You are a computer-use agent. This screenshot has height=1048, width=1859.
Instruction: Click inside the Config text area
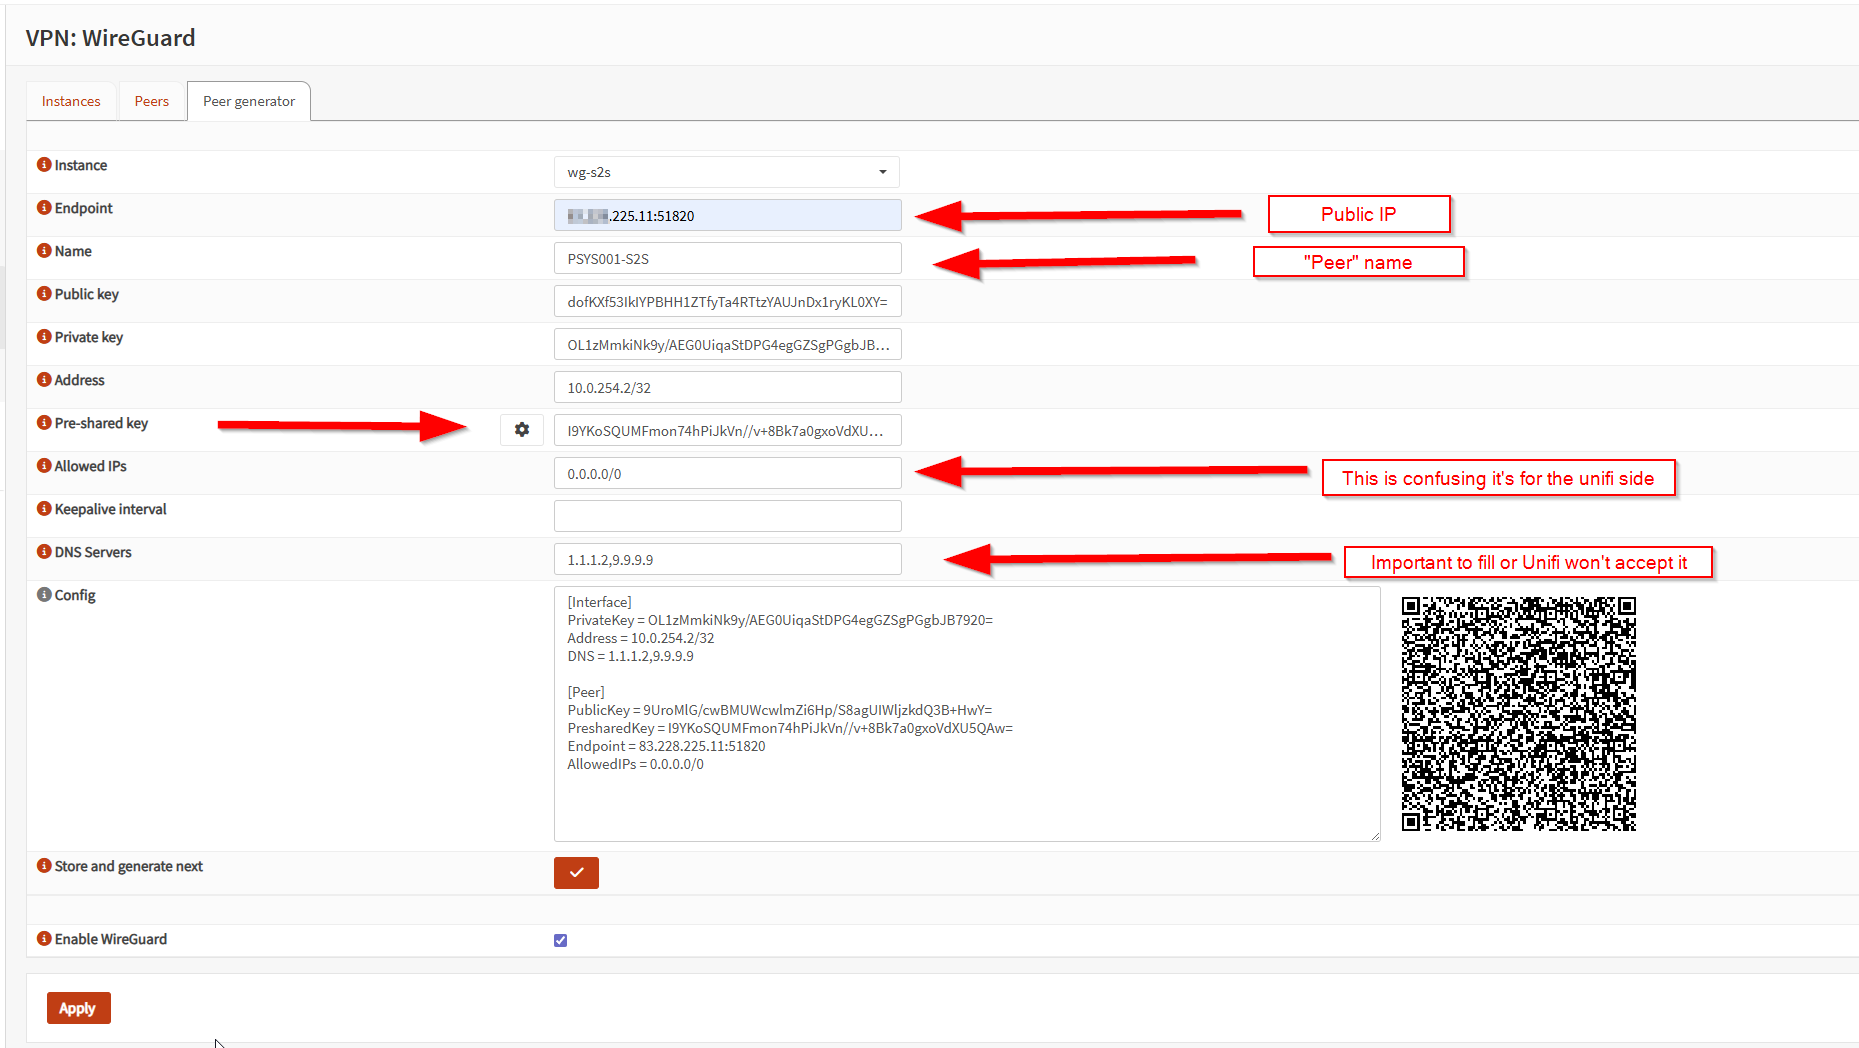966,800
